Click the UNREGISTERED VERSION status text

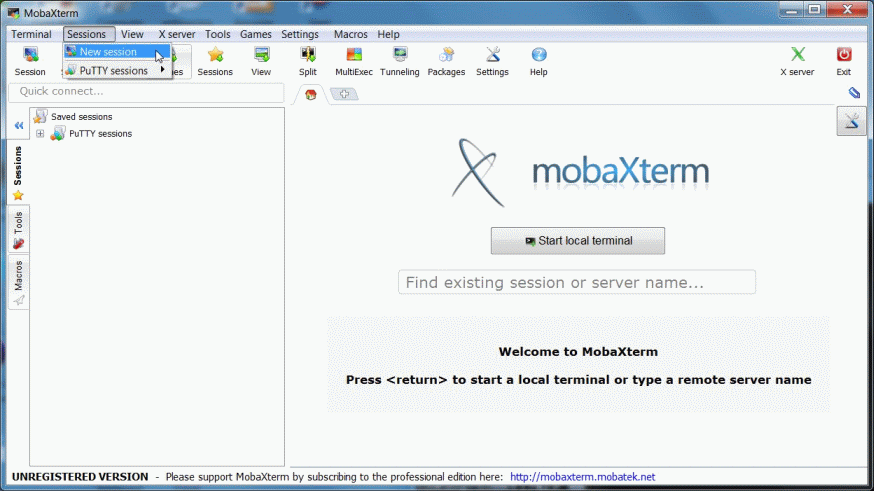click(80, 477)
